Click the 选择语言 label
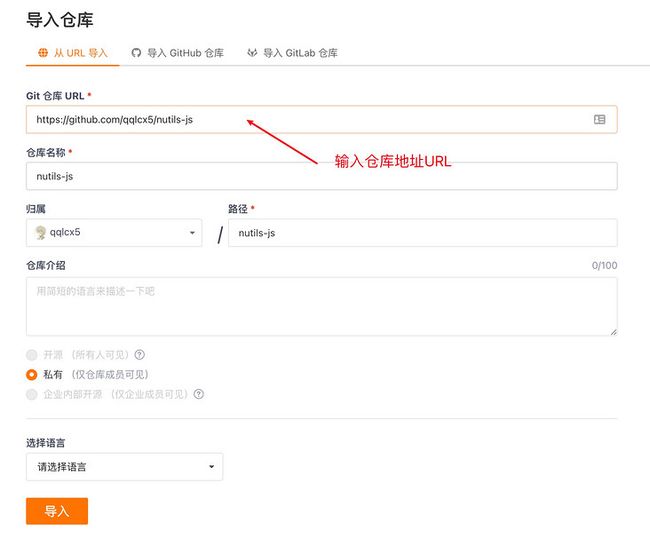The height and width of the screenshot is (539, 650). [46, 443]
